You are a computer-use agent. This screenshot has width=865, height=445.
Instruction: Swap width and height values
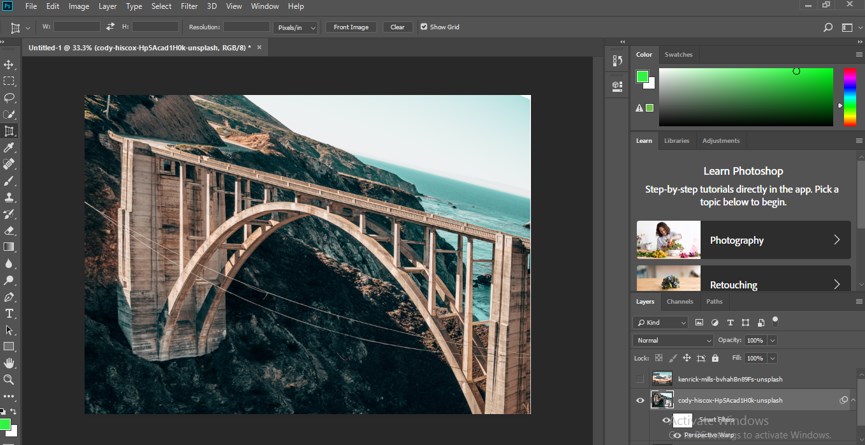110,26
